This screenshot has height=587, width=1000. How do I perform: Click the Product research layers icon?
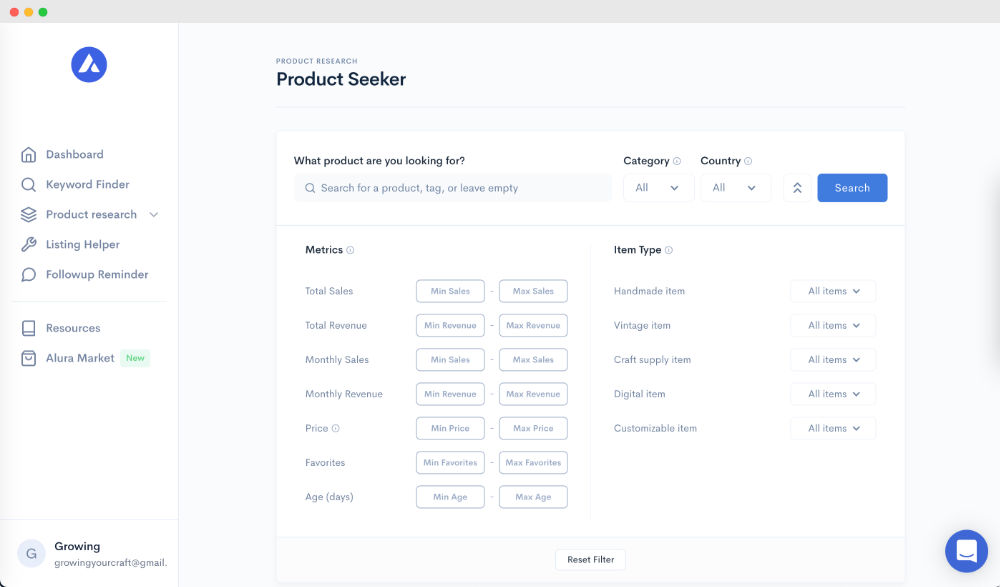pyautogui.click(x=29, y=214)
